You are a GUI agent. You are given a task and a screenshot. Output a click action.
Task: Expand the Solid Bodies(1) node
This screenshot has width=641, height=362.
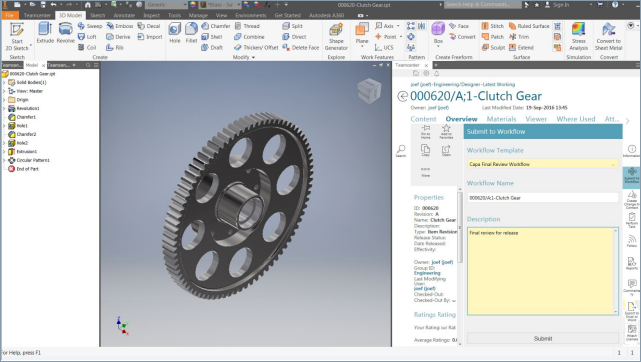point(4,83)
